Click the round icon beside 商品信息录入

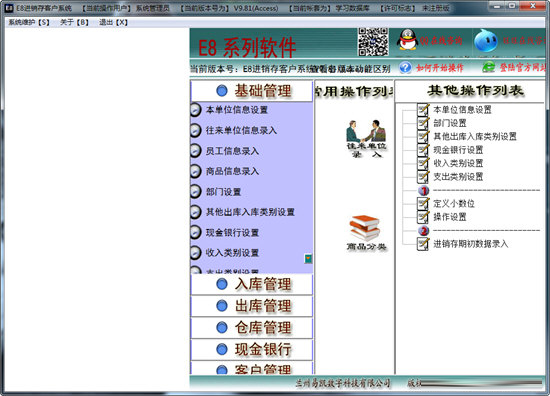(x=195, y=171)
